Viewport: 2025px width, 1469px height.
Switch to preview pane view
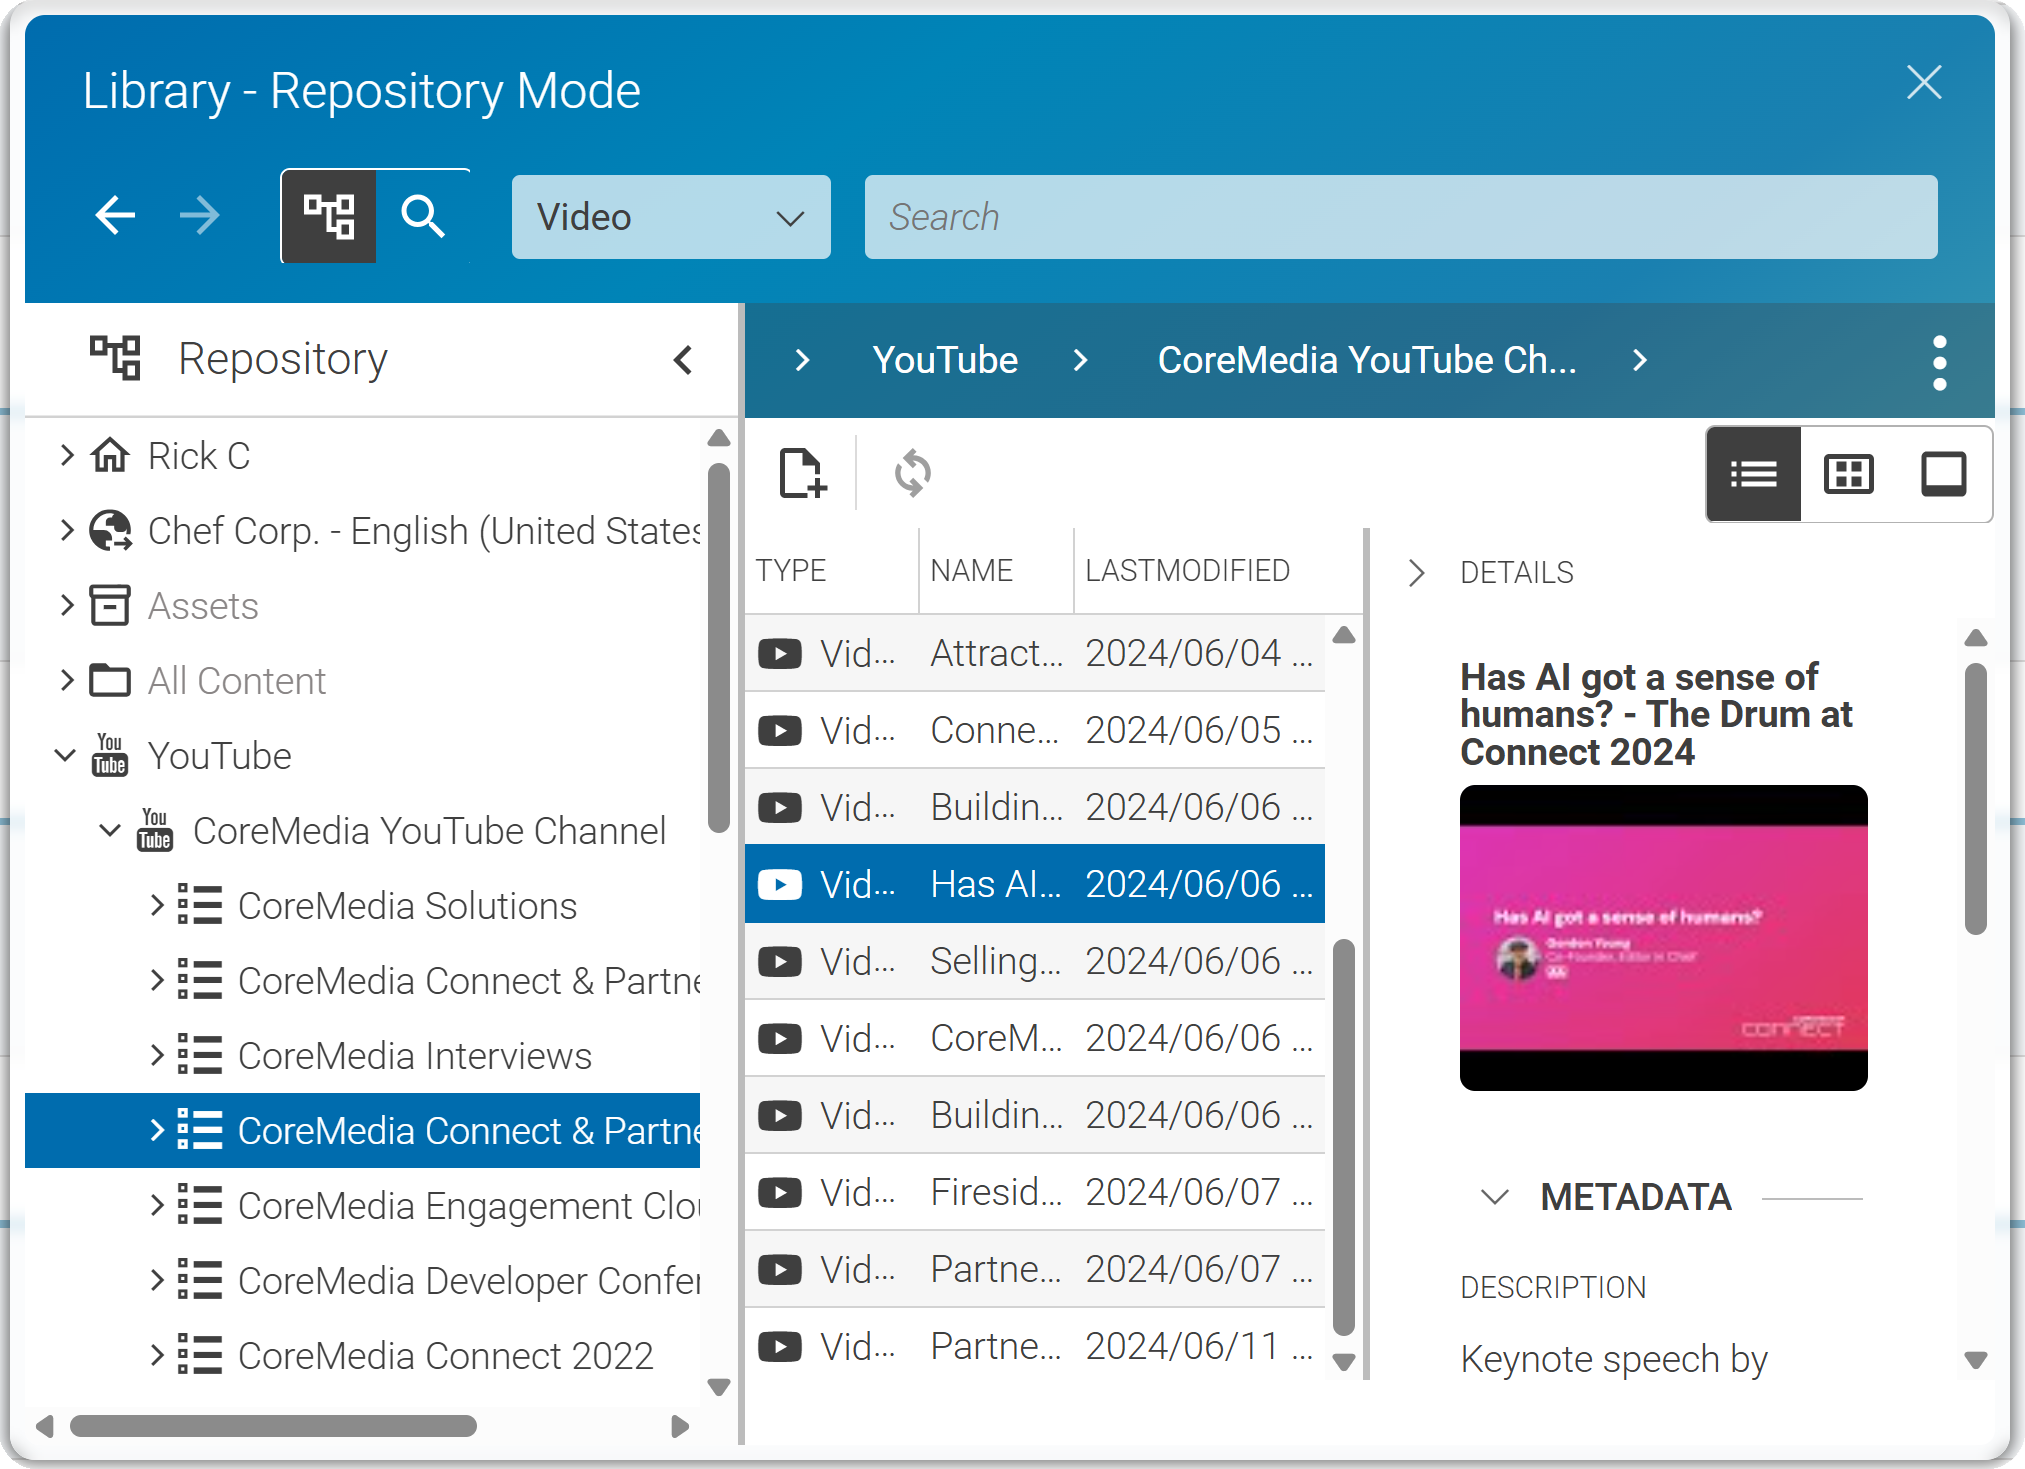(1943, 474)
